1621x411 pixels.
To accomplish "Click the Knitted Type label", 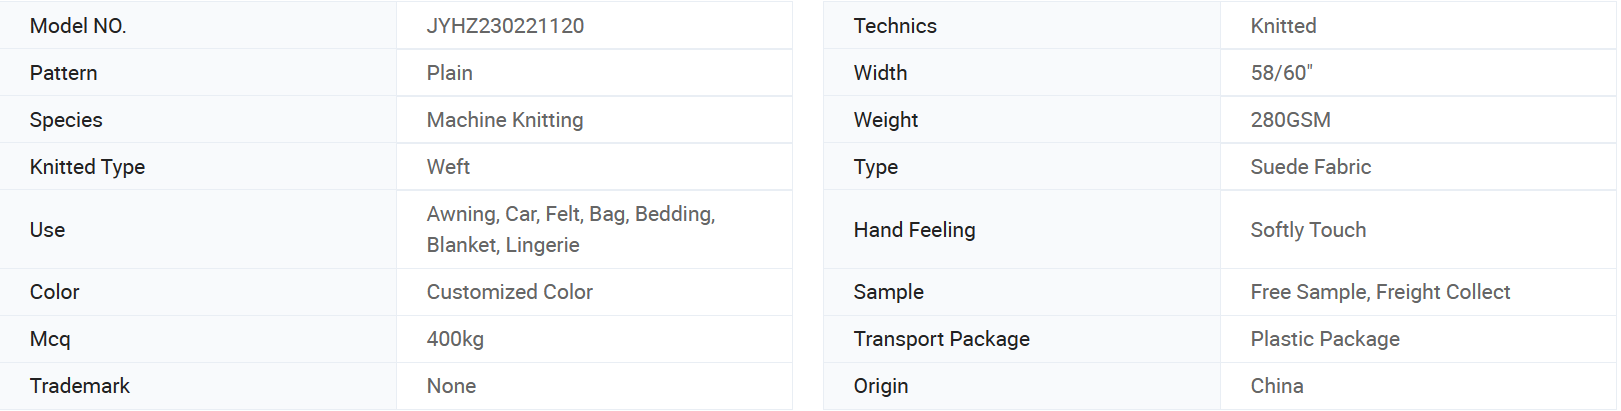I will [87, 167].
